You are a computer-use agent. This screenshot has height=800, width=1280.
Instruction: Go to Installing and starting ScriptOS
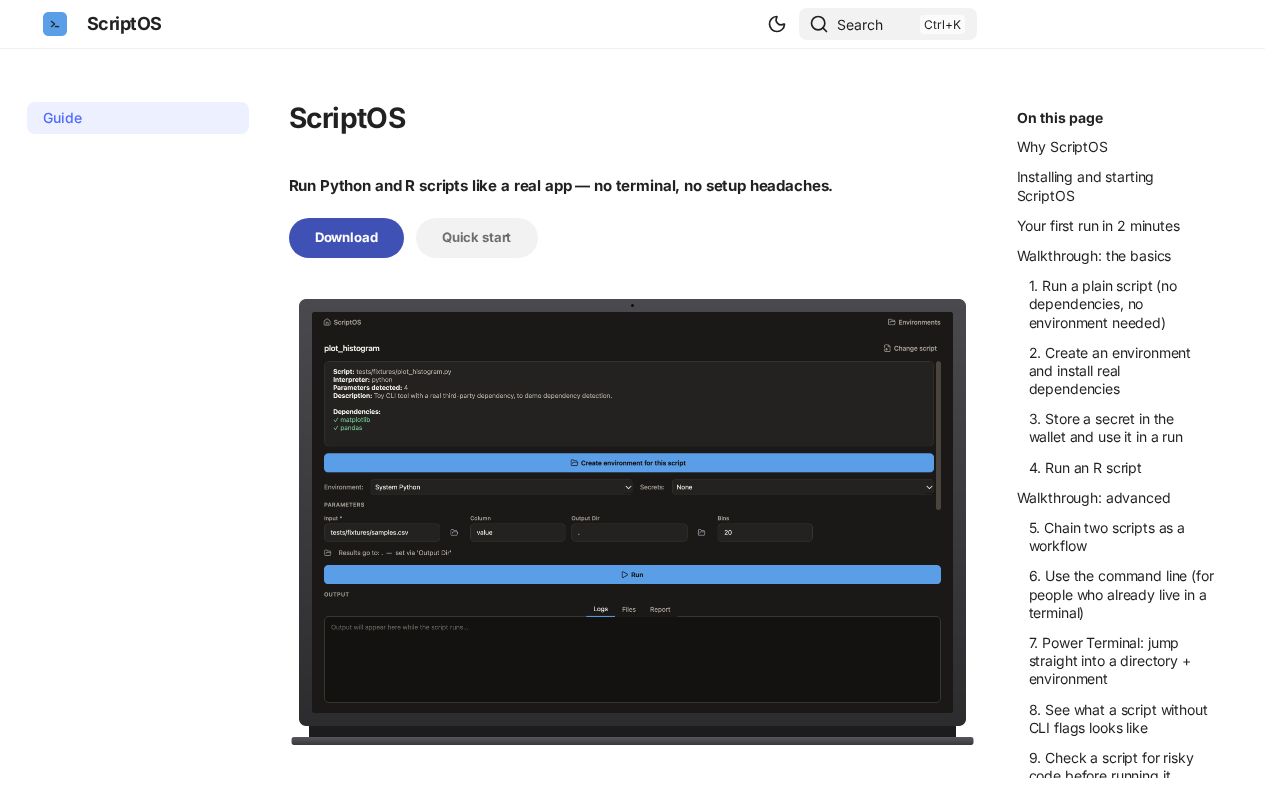pyautogui.click(x=1085, y=186)
